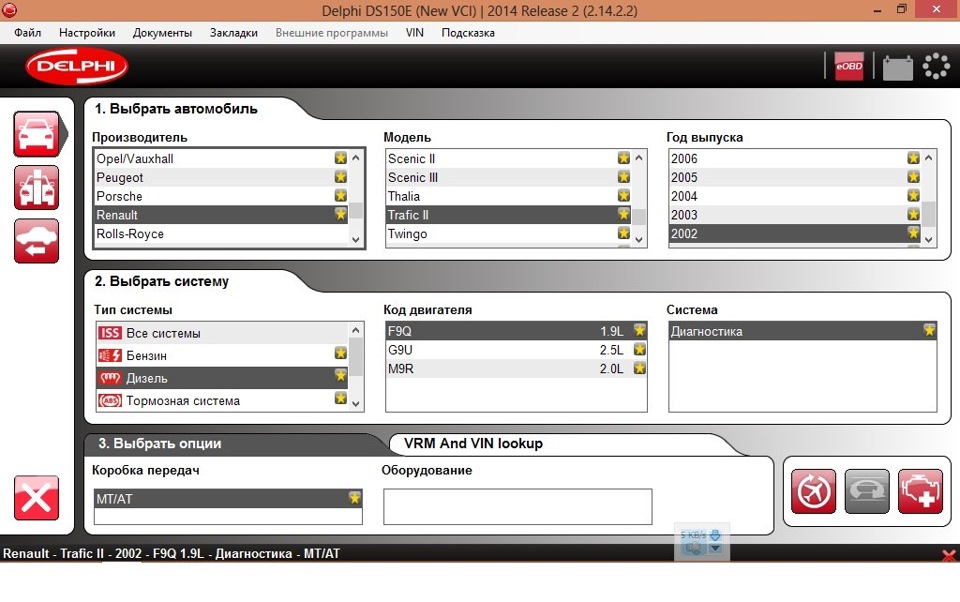This screenshot has width=960, height=602.
Task: Select the Бензин system type
Action: (x=222, y=355)
